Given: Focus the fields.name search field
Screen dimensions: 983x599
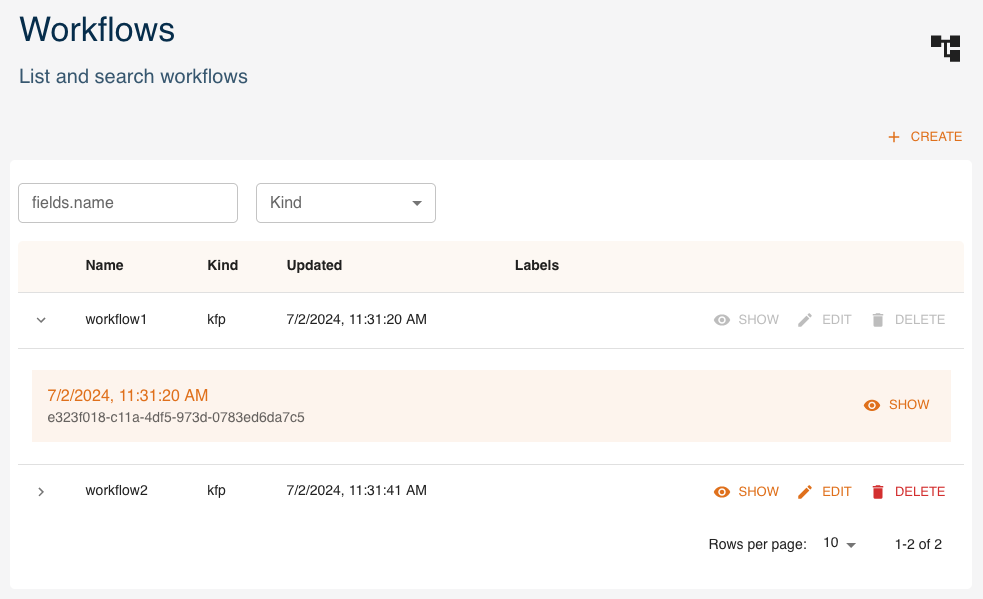Looking at the screenshot, I should [x=128, y=203].
